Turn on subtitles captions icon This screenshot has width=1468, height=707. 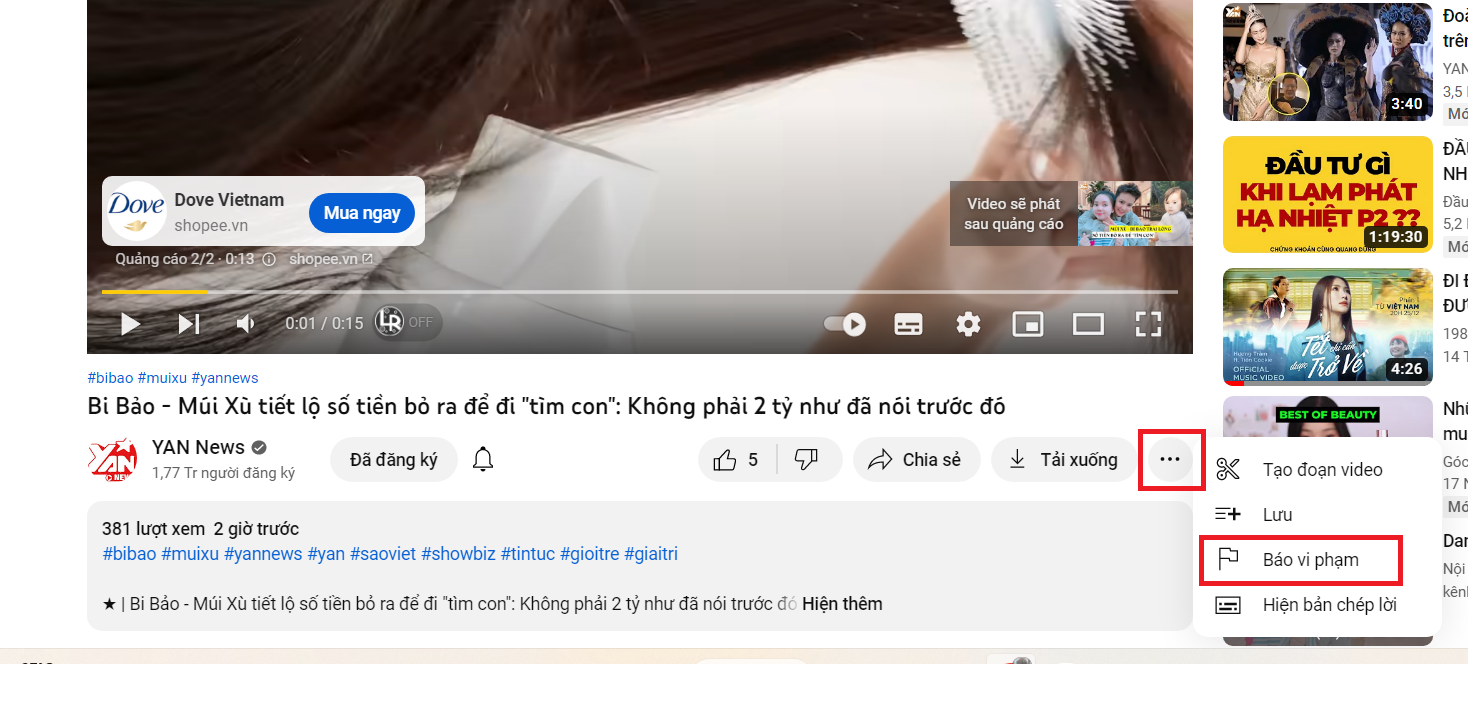coord(908,324)
